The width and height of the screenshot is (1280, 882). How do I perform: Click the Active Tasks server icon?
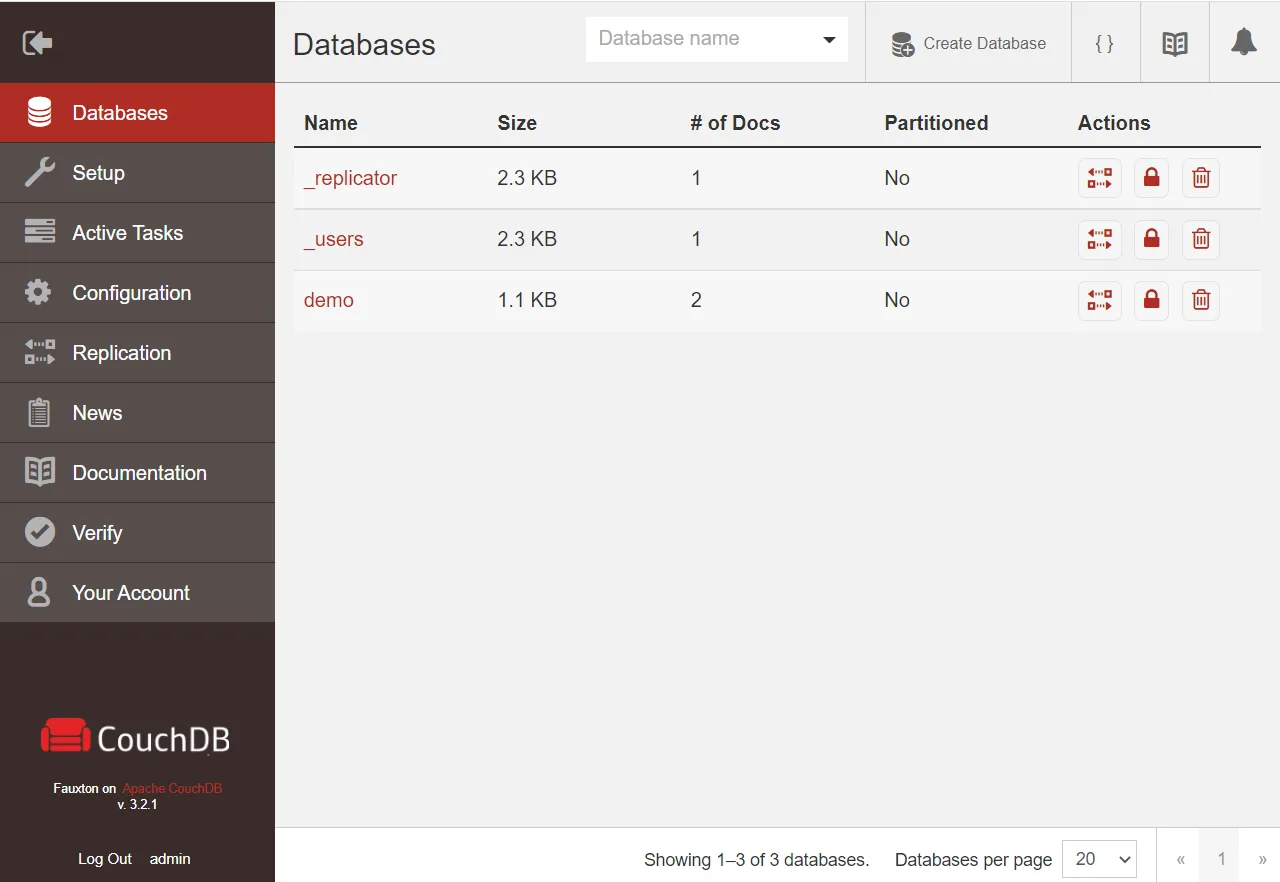(x=39, y=233)
